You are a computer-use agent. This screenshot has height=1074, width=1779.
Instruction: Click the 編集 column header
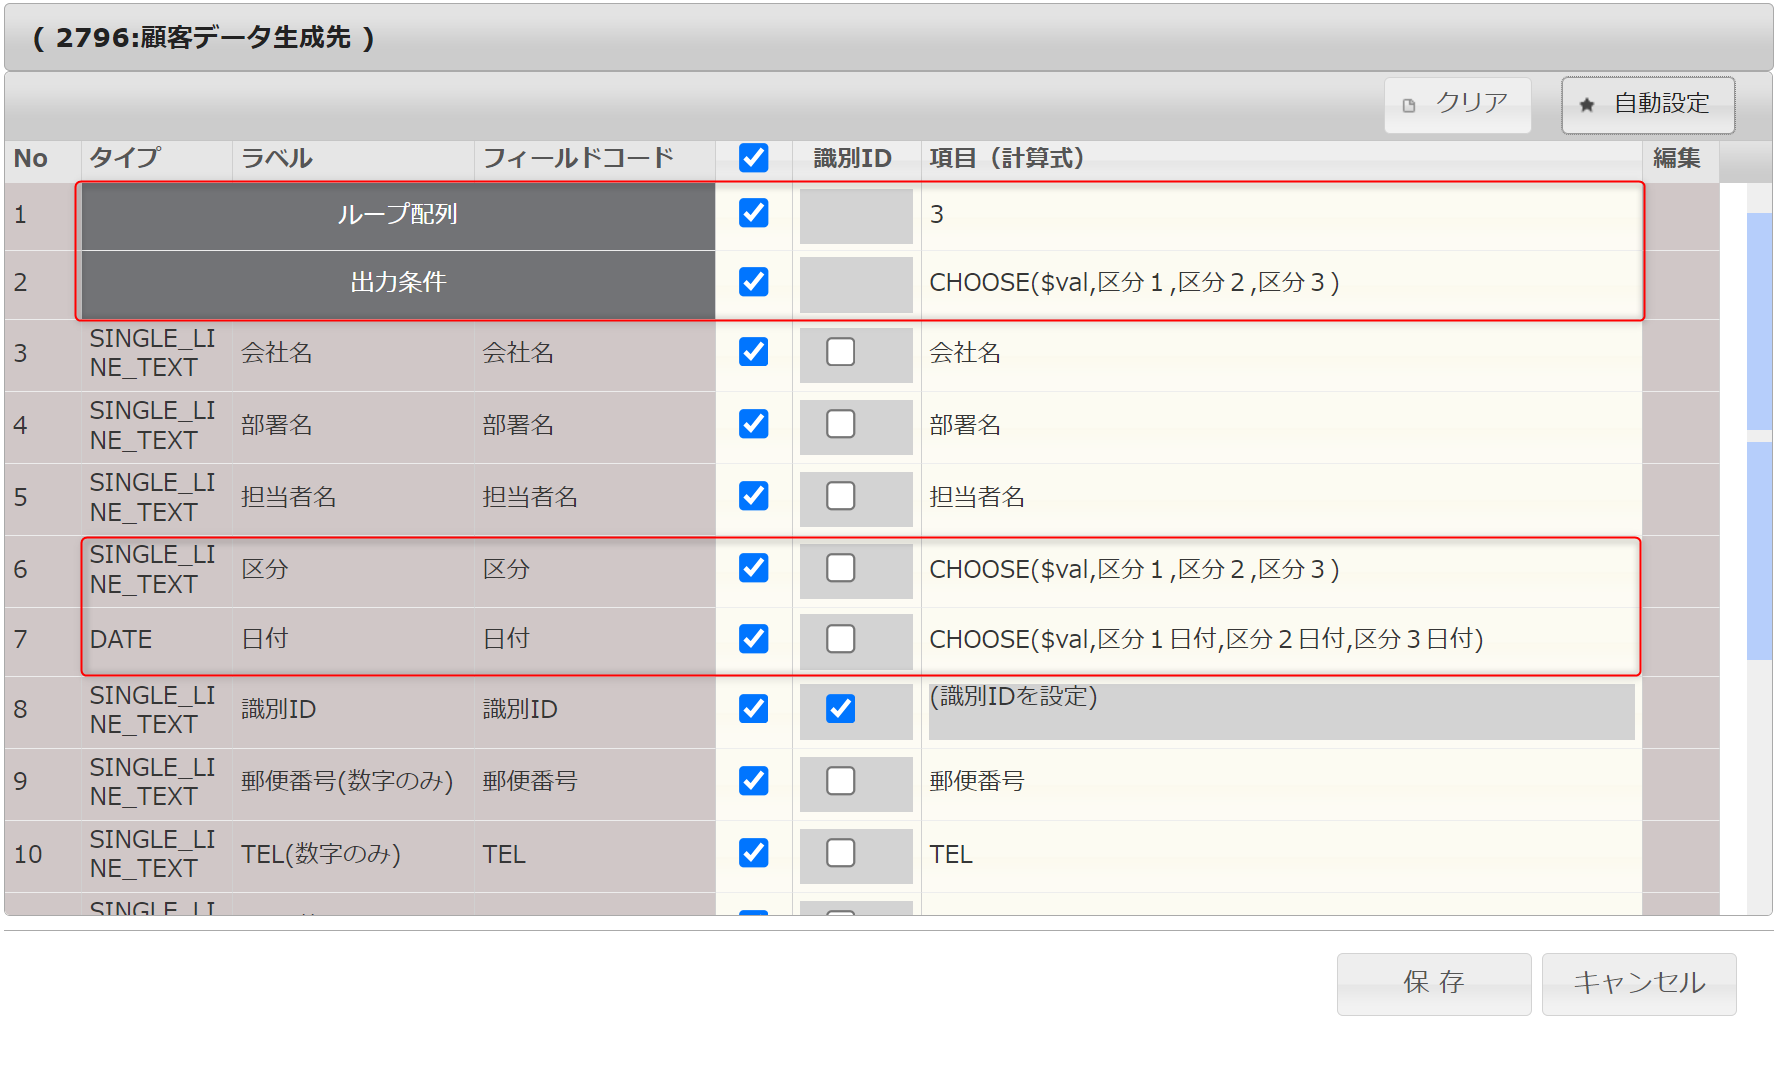tap(1681, 159)
